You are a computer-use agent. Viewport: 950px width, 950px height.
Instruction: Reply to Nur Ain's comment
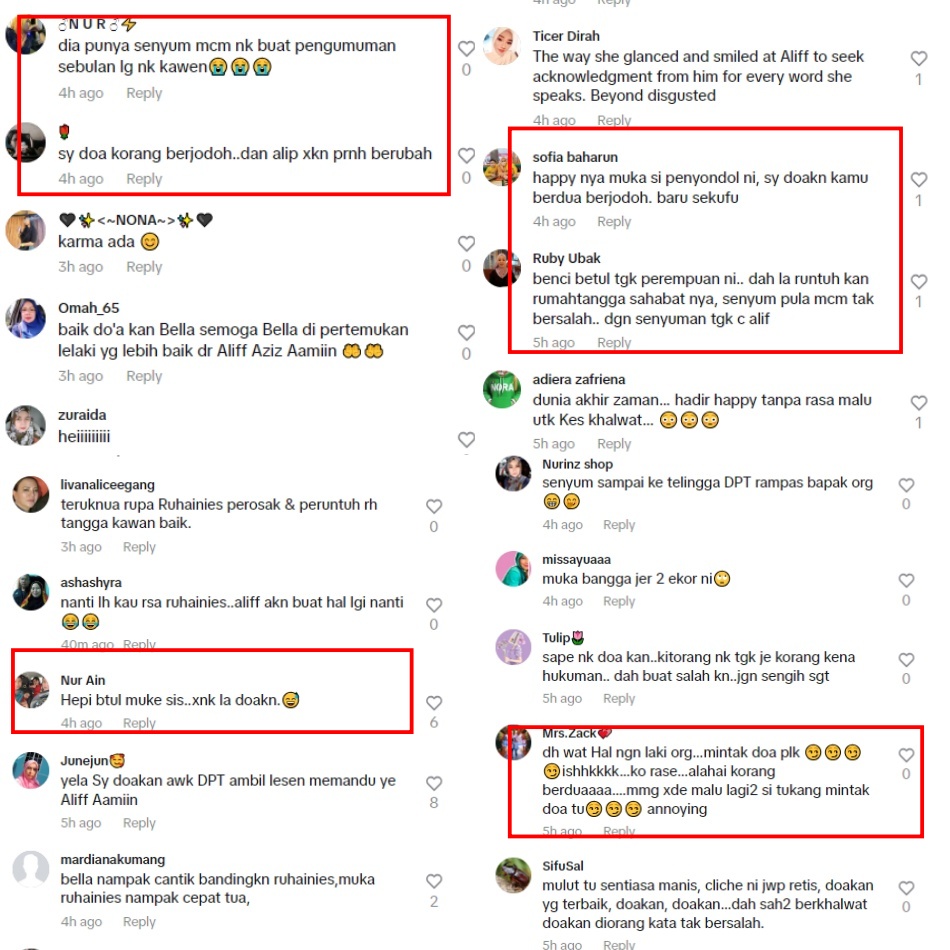coord(139,723)
